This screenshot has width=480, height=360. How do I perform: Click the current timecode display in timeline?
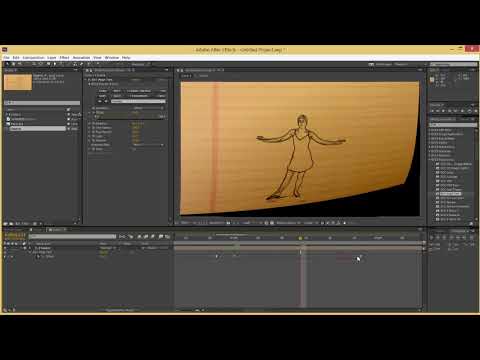click(15, 235)
